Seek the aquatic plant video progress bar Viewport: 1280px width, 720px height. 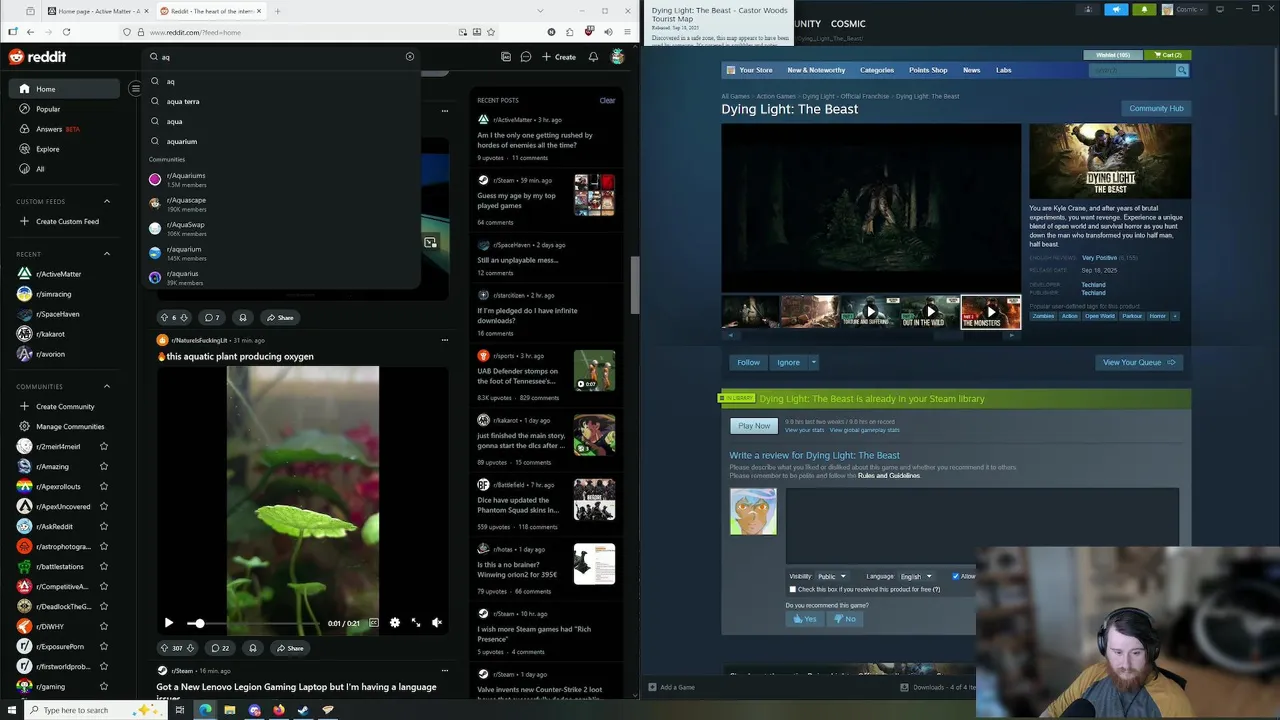253,623
